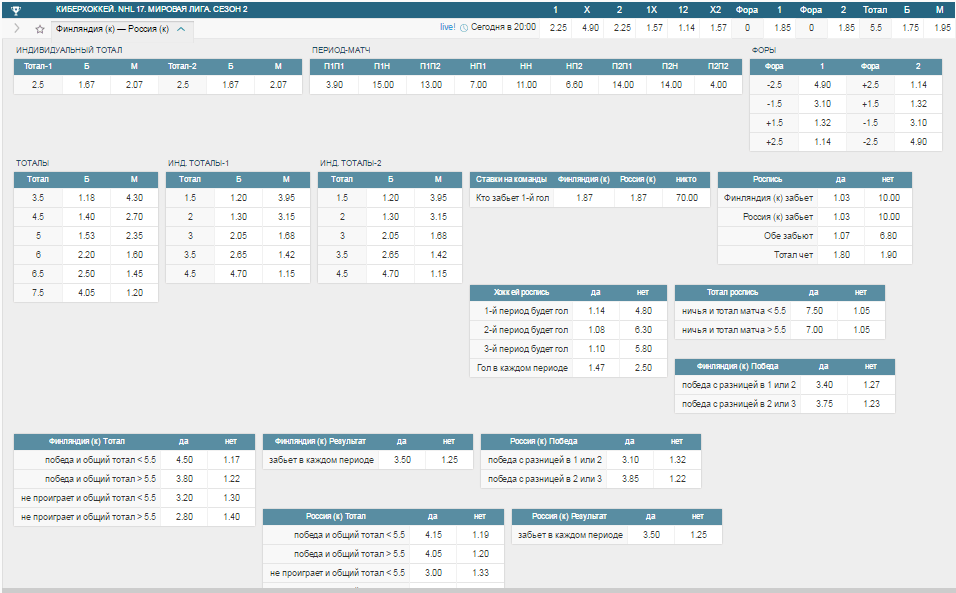Choose П1П1 period-match odds 3.90
Viewport: 956px width, 593px height.
coord(334,85)
